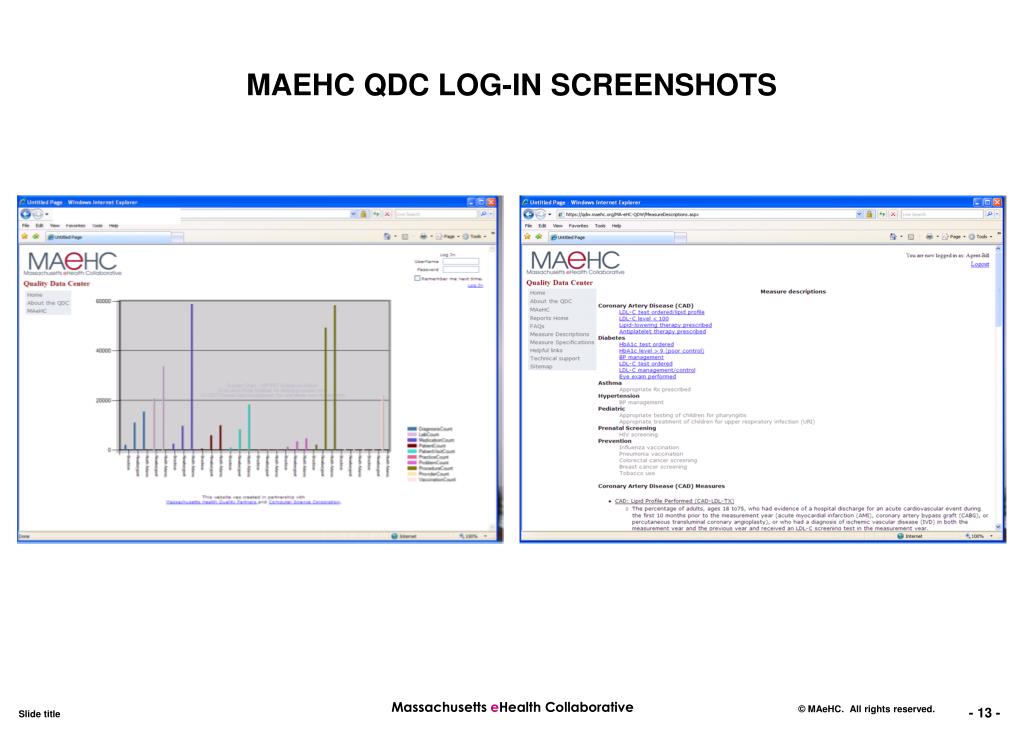Open recent pages dropdown arrow in right window
1023x731 pixels.
pos(550,214)
